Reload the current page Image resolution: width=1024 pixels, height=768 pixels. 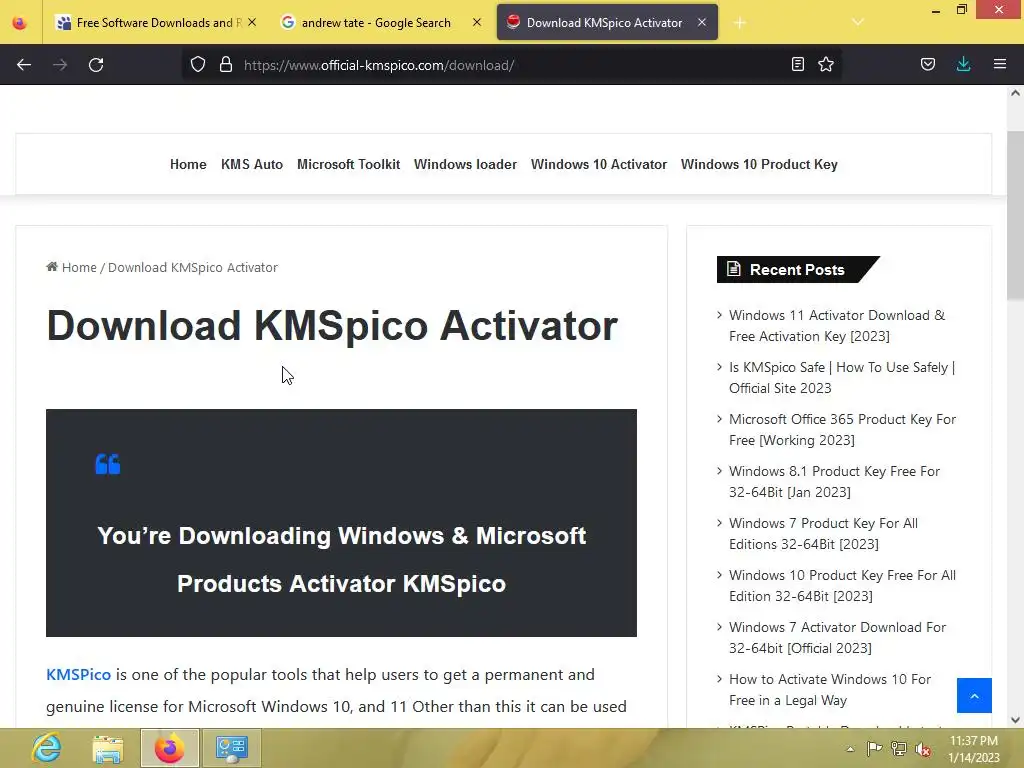point(96,65)
